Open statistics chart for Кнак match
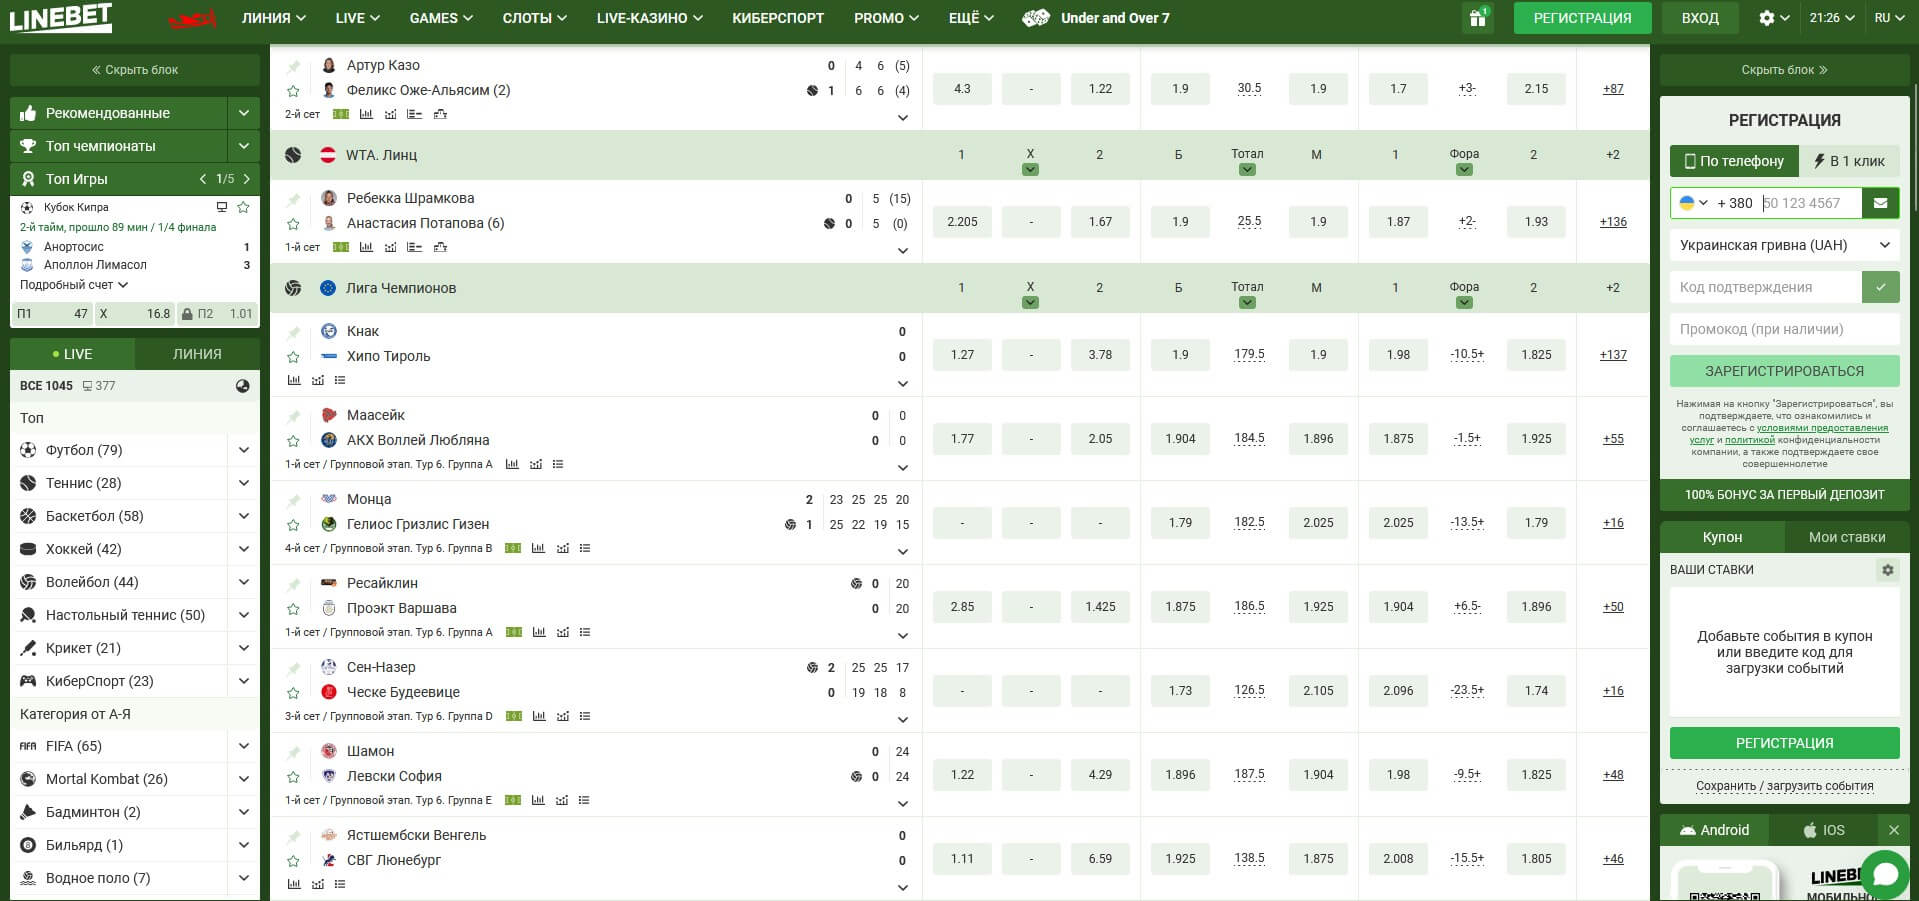The height and width of the screenshot is (901, 1919). click(293, 380)
